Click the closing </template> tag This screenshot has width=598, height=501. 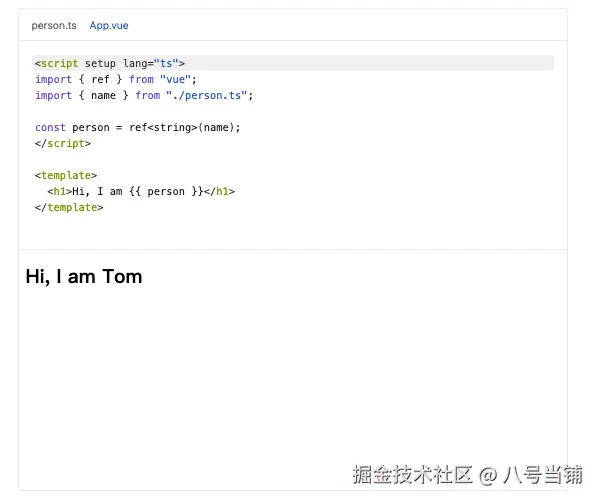[69, 207]
